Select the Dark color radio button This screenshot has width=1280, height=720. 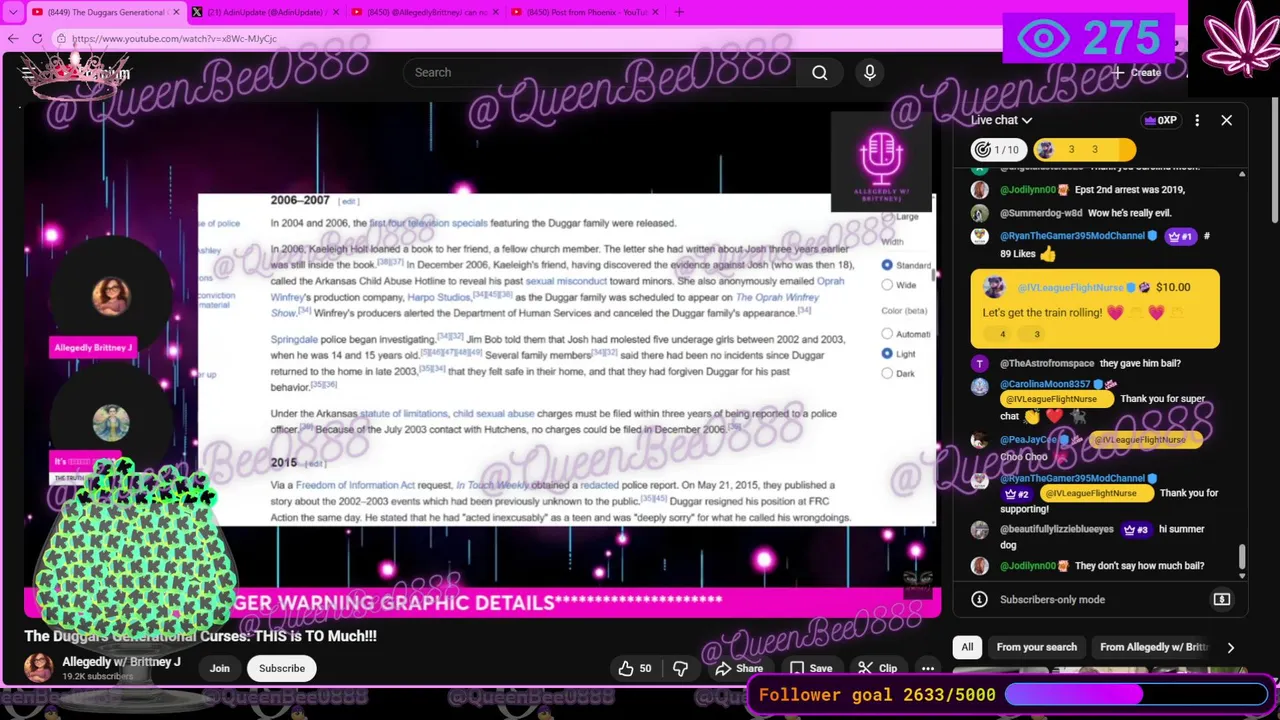click(x=887, y=373)
